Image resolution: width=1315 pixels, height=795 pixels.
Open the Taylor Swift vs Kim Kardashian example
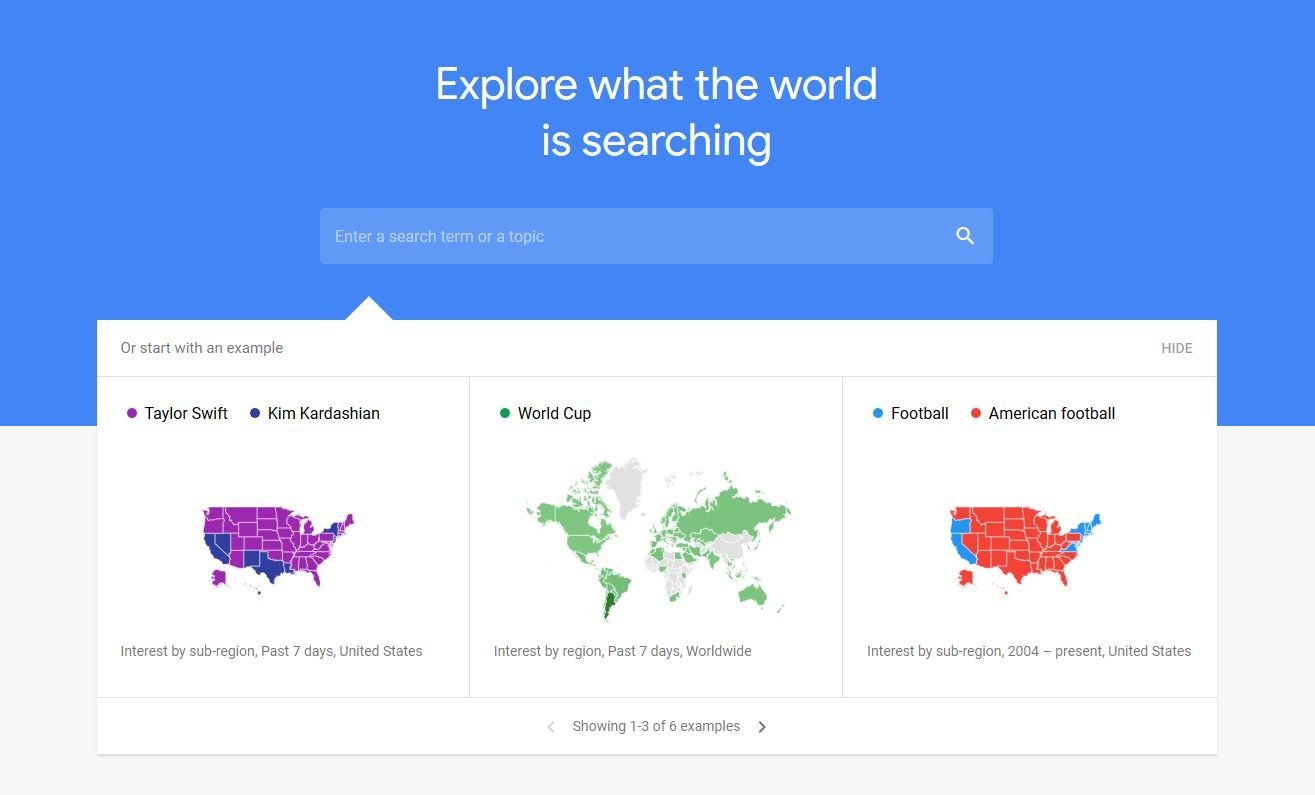coord(283,537)
